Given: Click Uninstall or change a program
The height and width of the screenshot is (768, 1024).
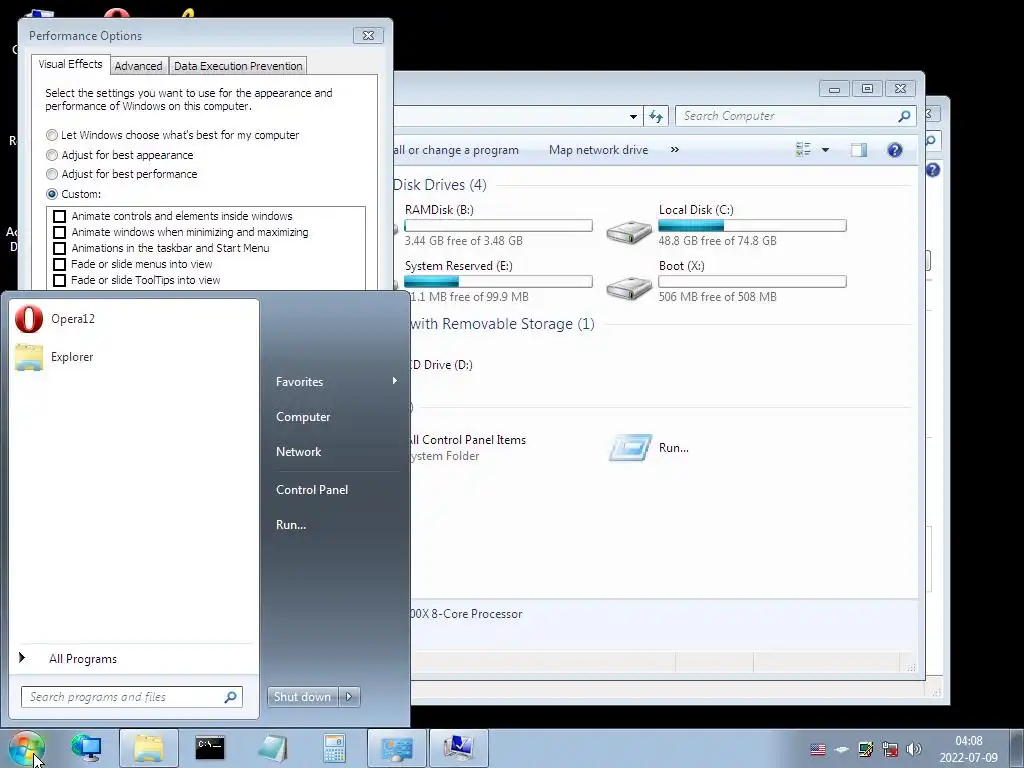Looking at the screenshot, I should (456, 150).
